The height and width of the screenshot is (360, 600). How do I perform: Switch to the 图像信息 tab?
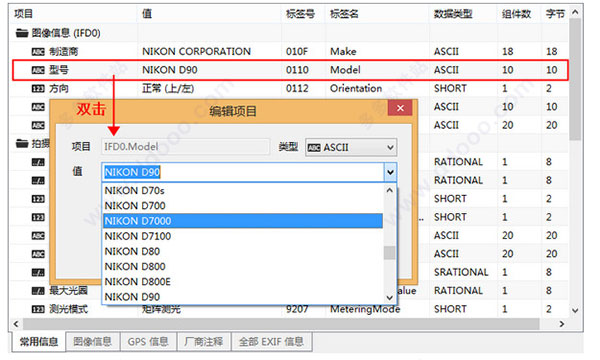coord(92,342)
